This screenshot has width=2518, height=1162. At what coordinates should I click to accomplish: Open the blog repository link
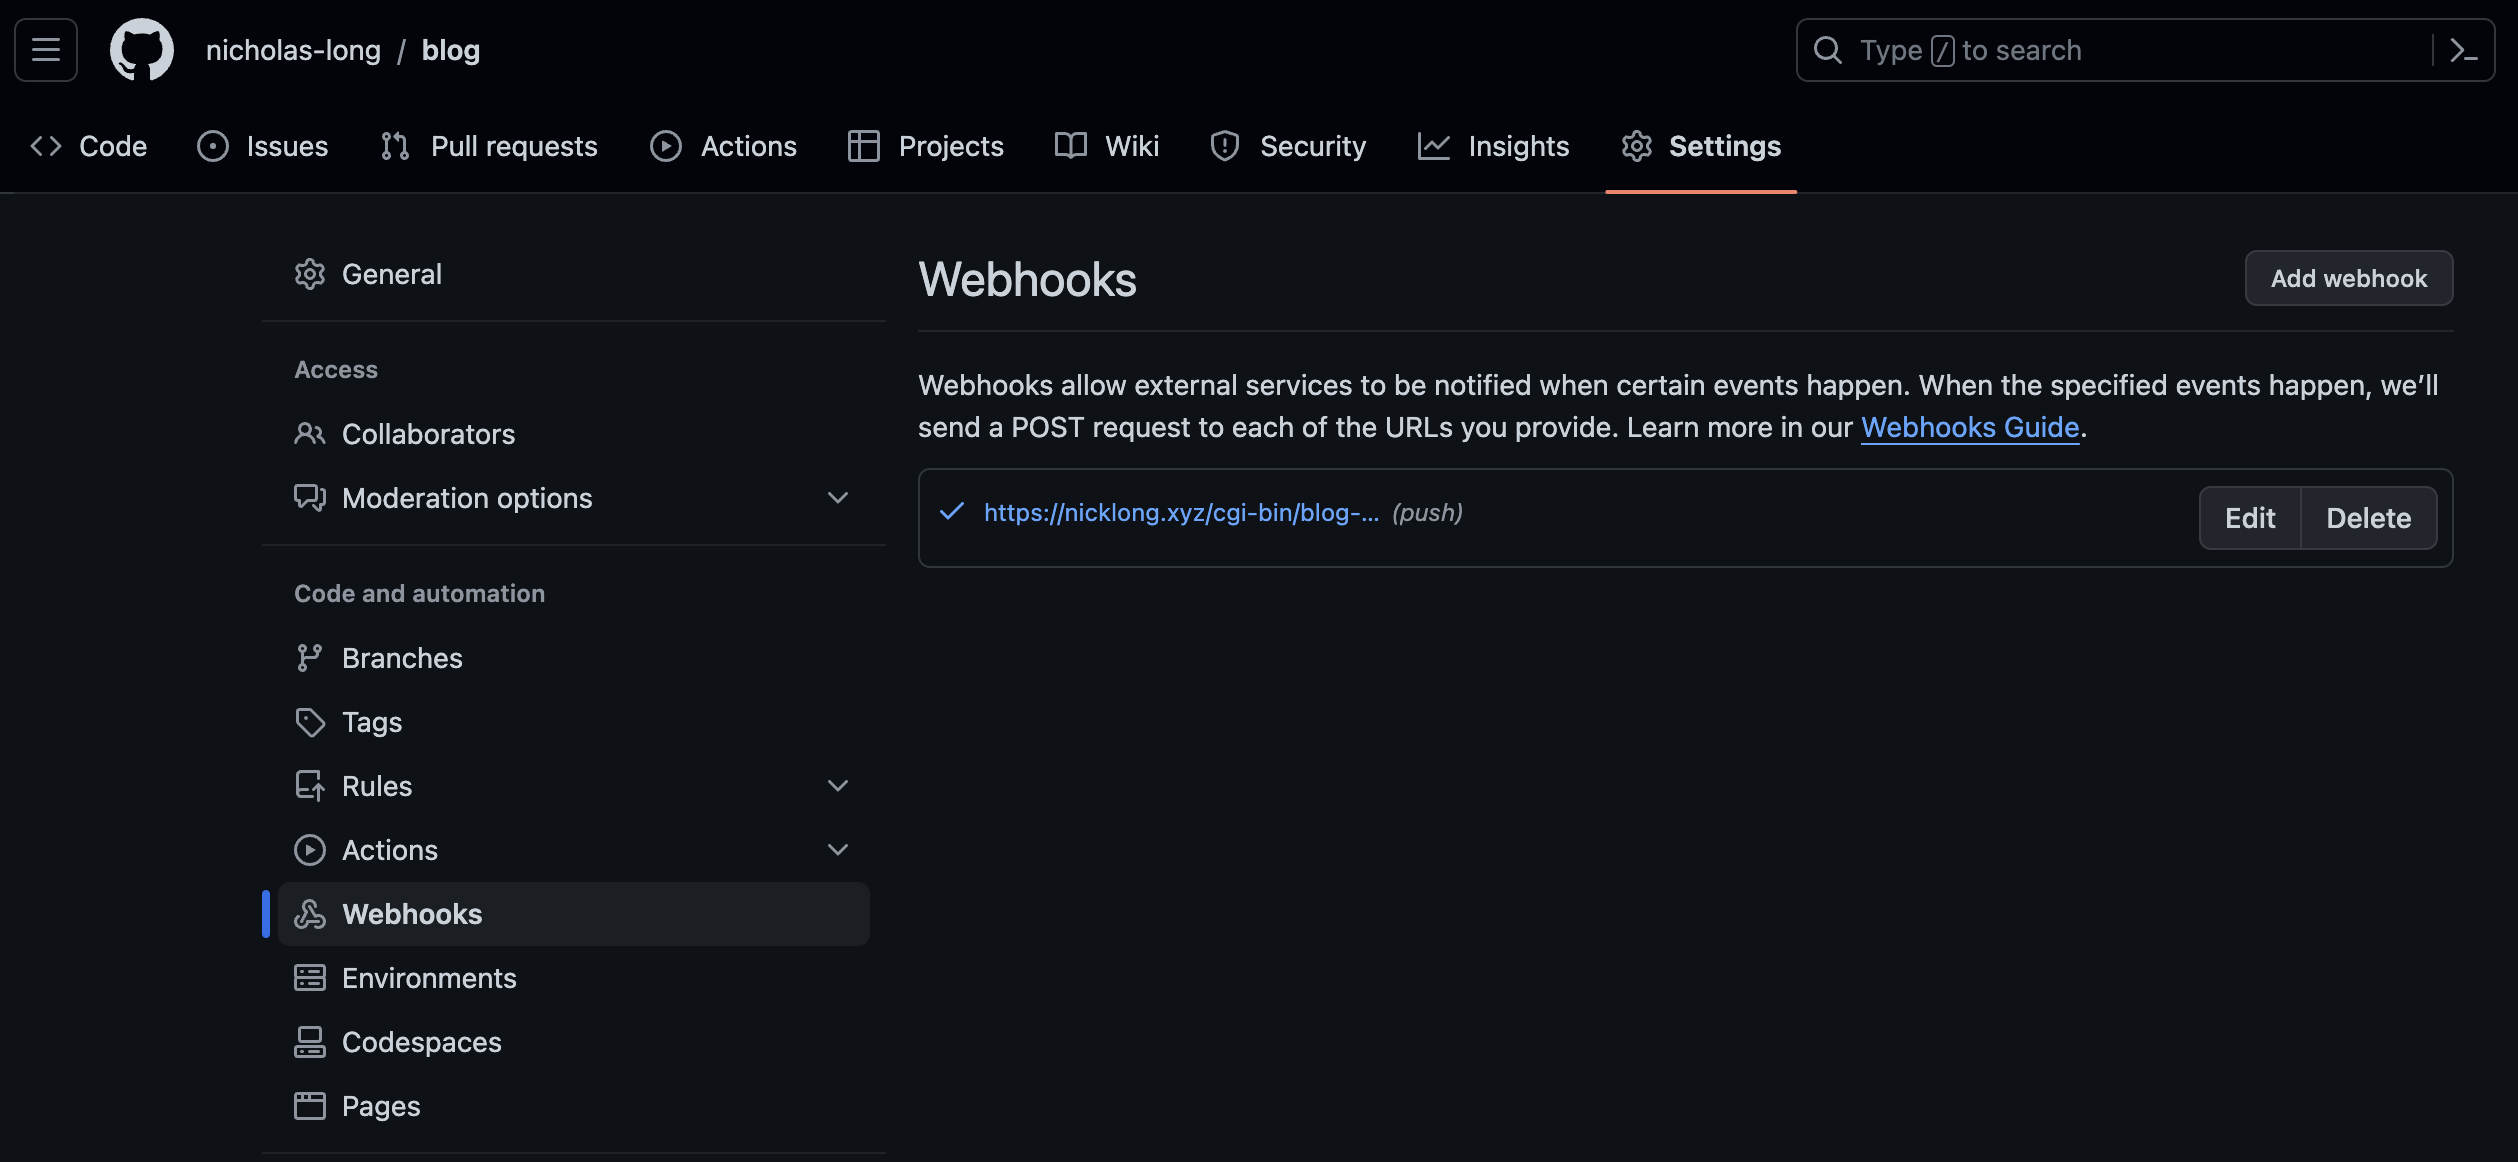click(x=451, y=50)
